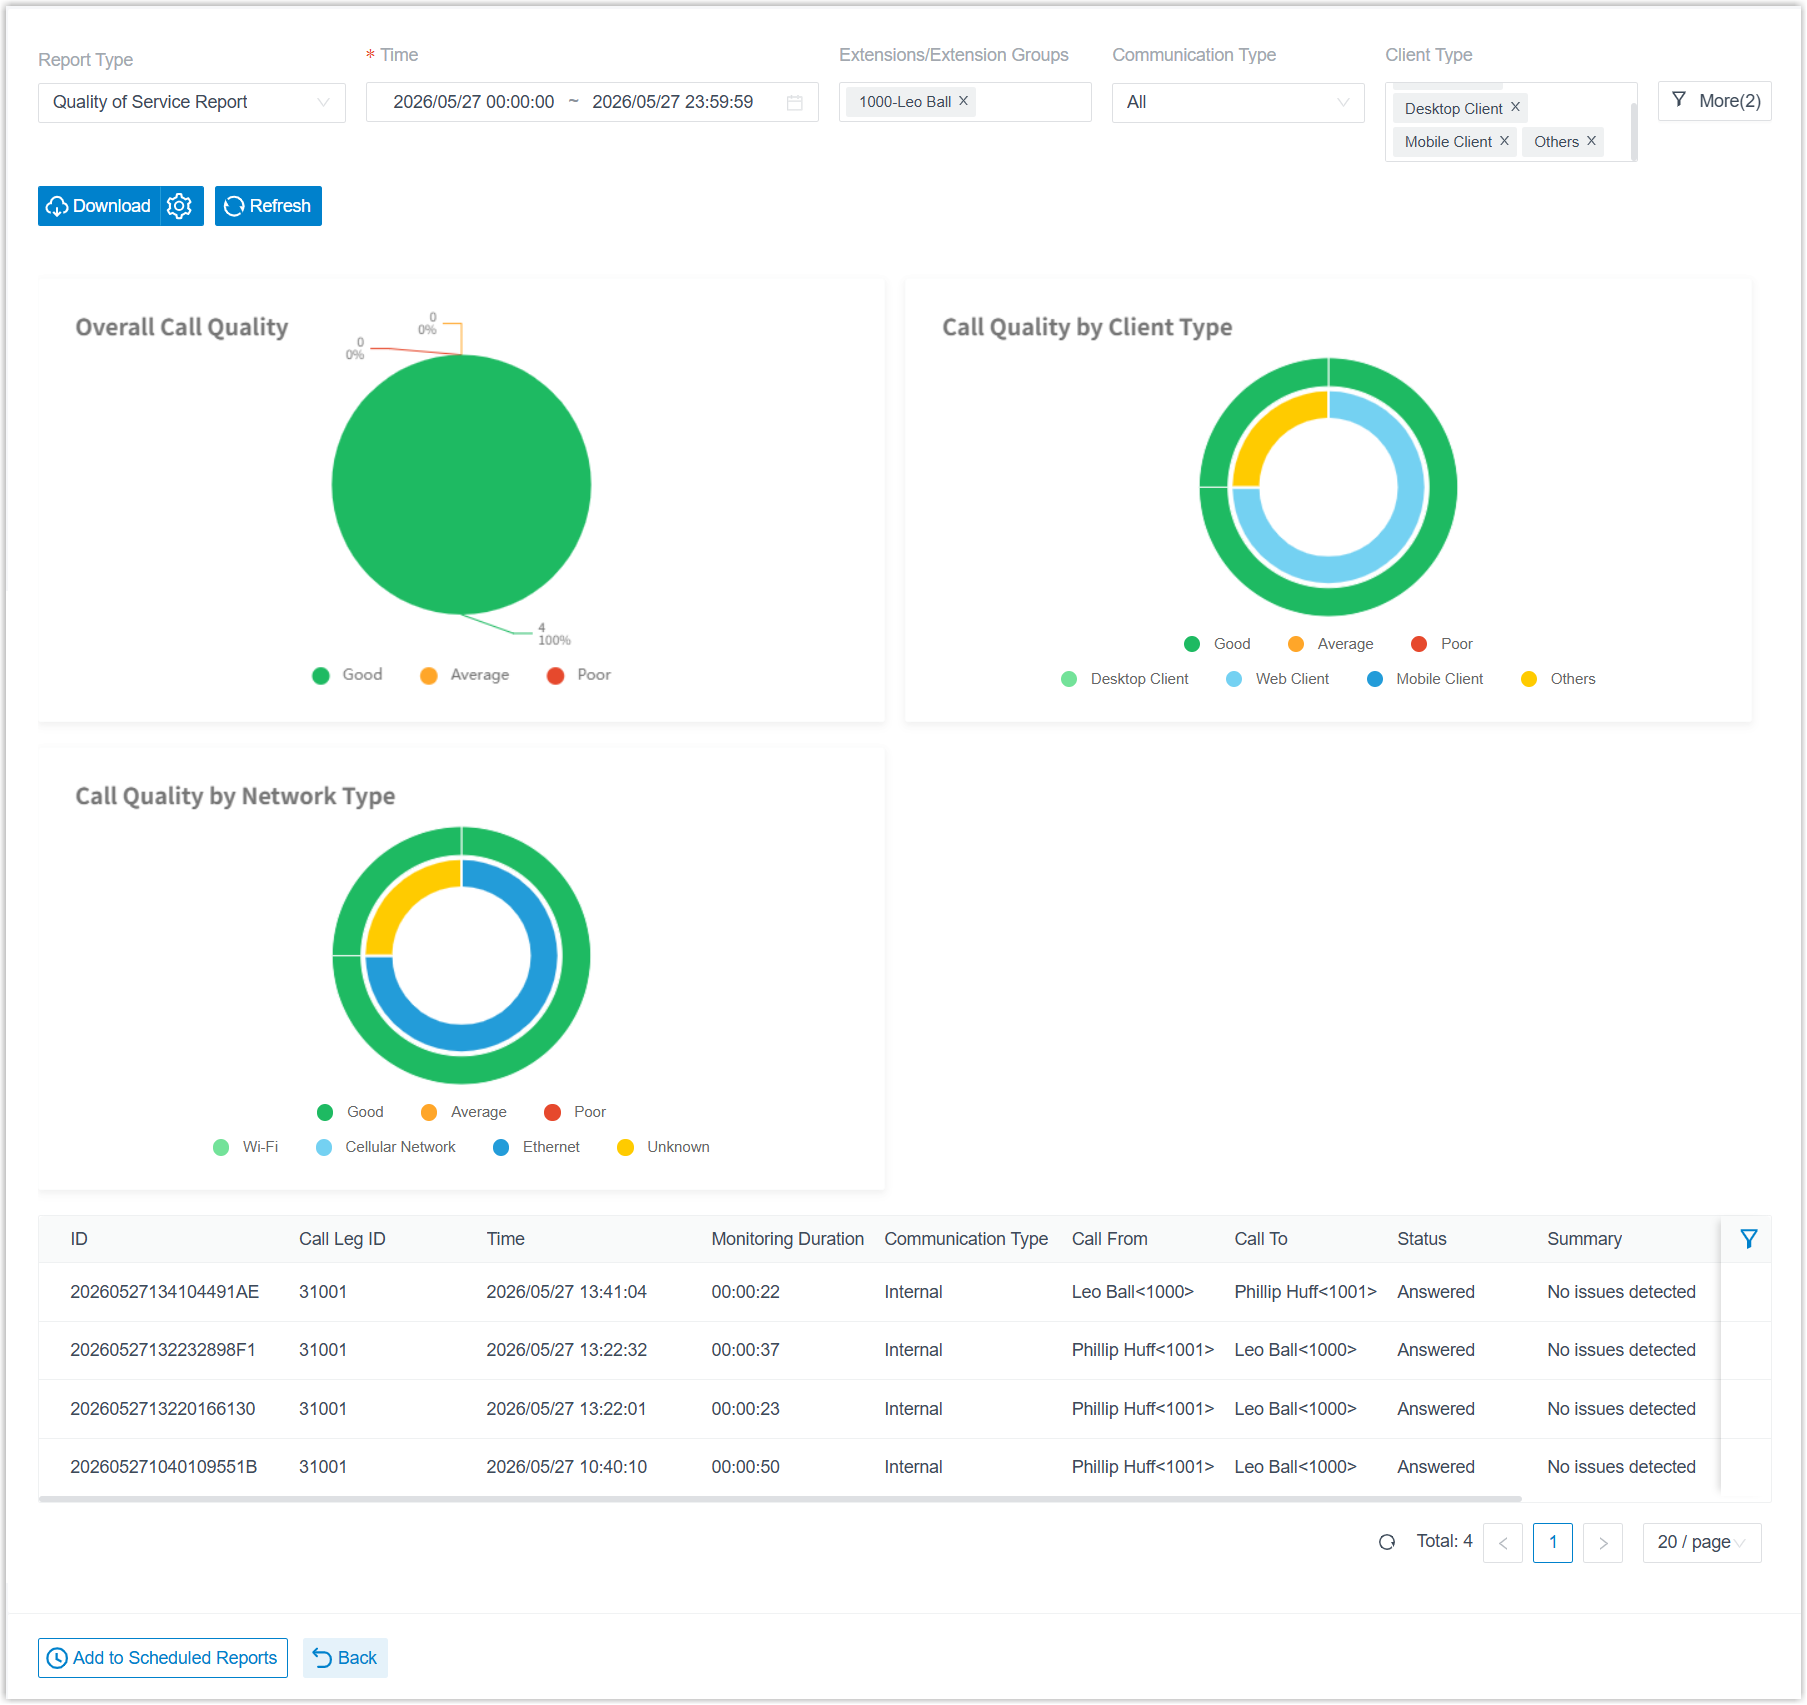Click the Client Type selection scrollbar

[x=1634, y=130]
